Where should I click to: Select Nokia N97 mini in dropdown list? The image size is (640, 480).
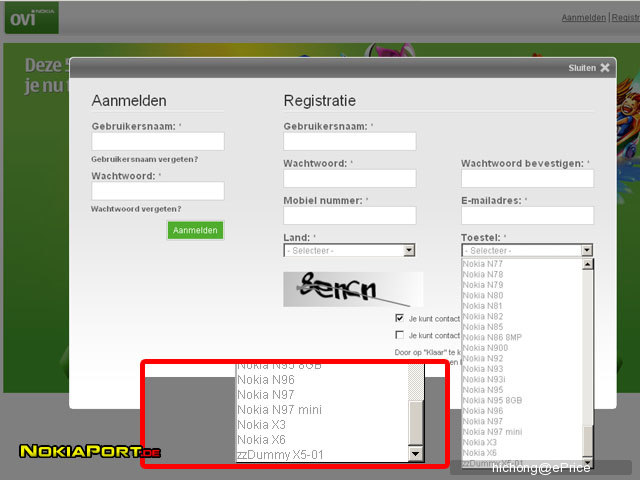click(x=522, y=432)
